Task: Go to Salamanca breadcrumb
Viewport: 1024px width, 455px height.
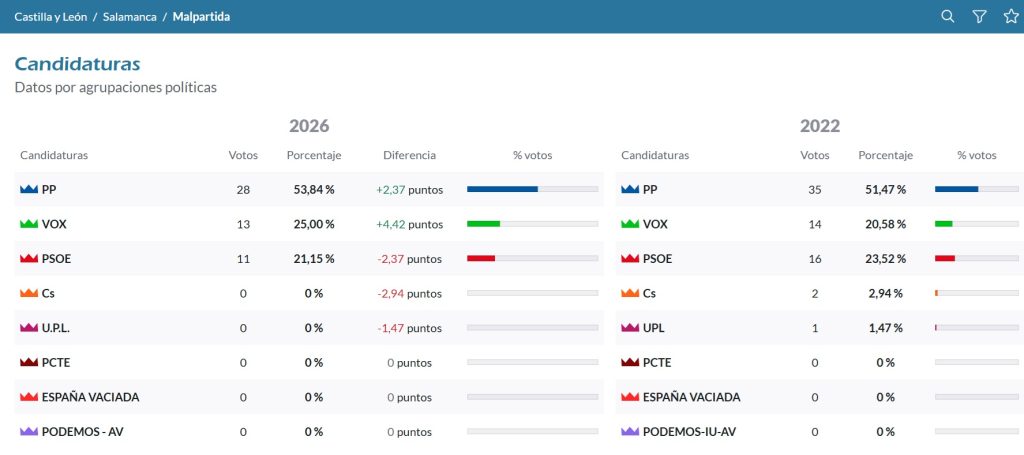Action: pos(129,16)
